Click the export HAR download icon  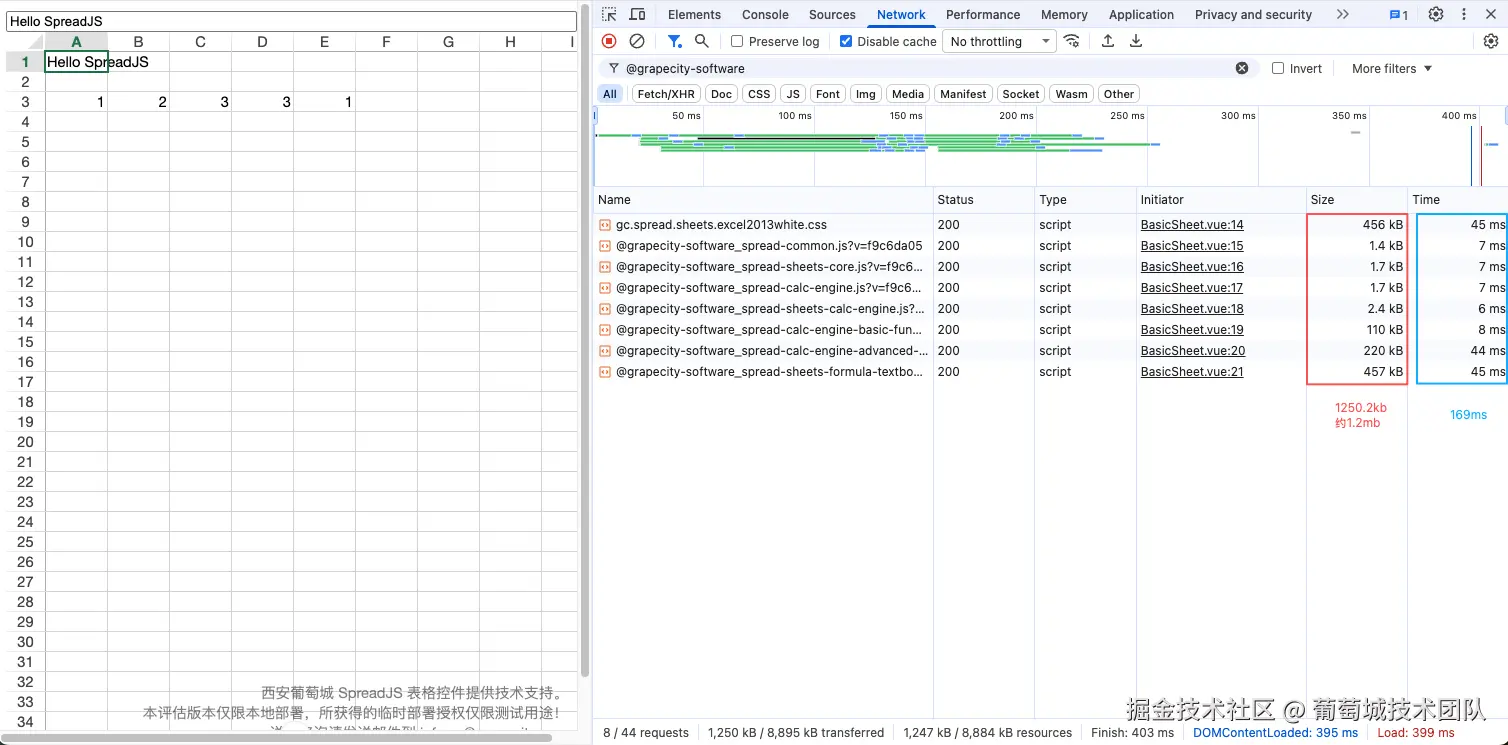1136,41
